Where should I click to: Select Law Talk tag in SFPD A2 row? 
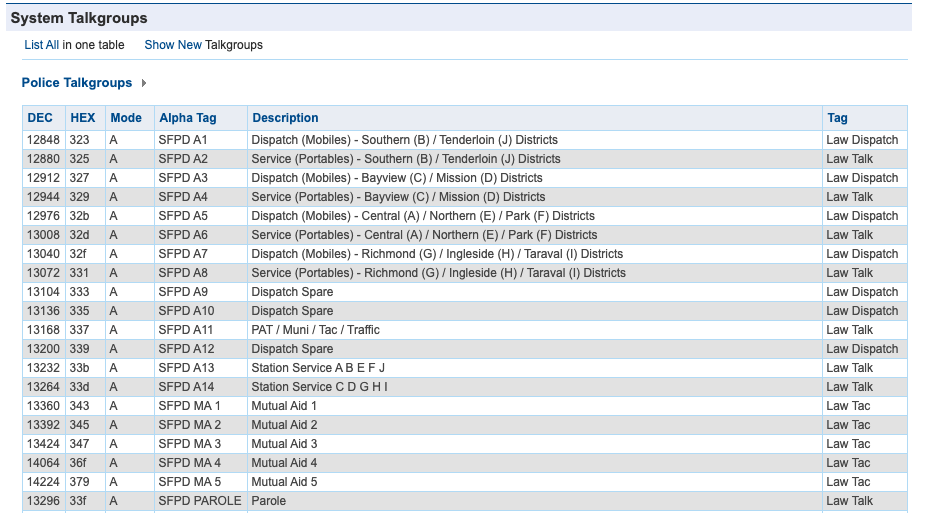coord(849,159)
